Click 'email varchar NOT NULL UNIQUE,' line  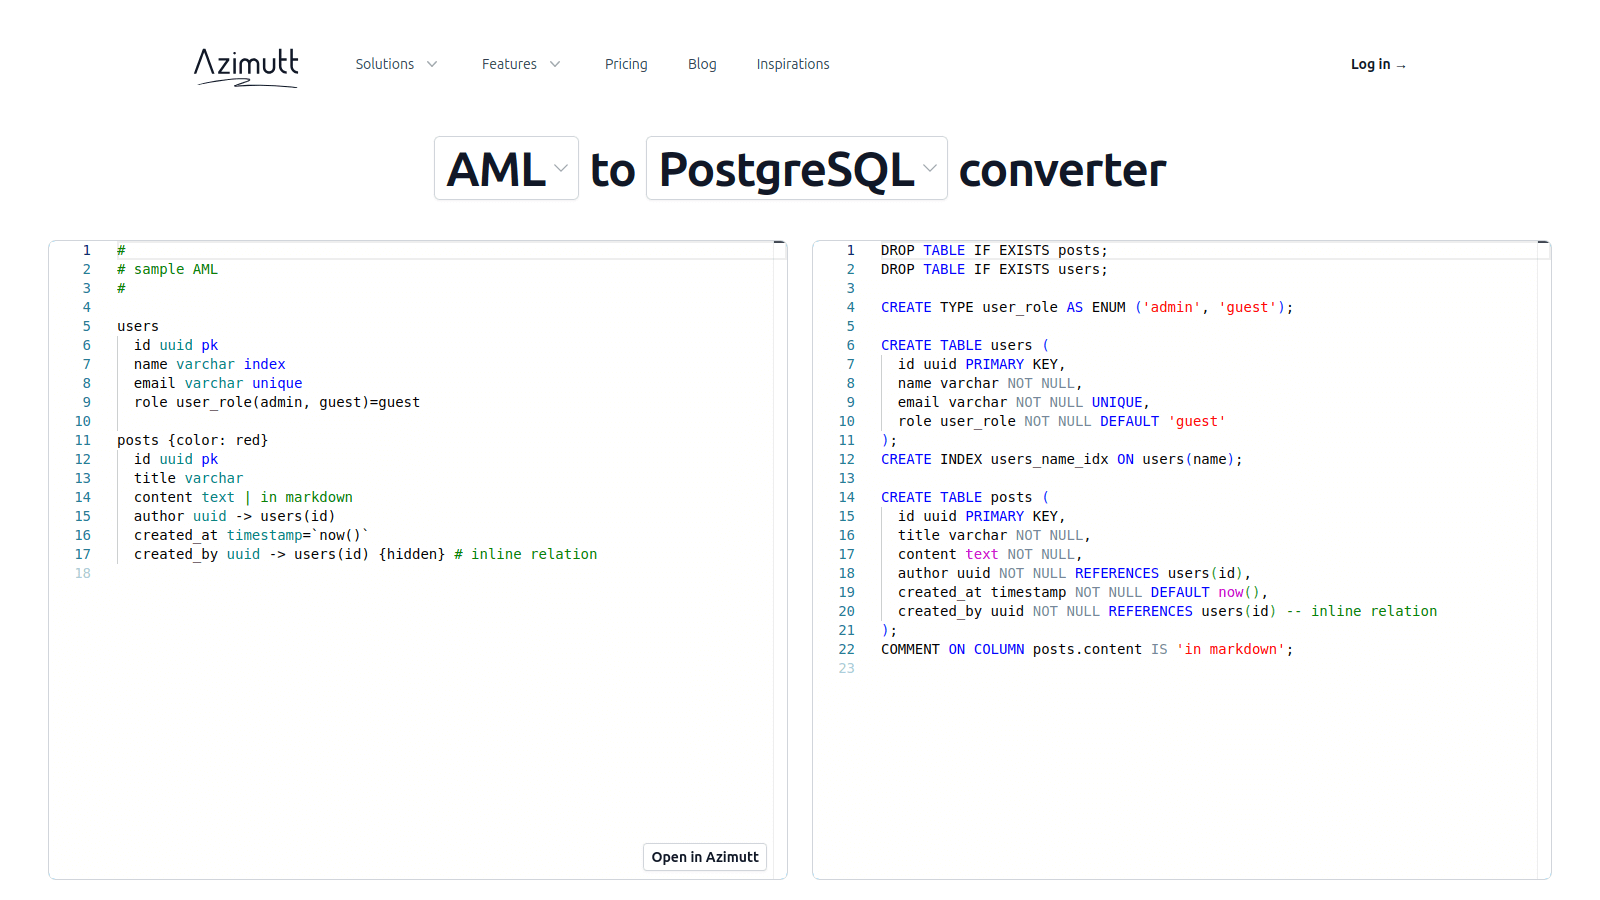[1024, 402]
